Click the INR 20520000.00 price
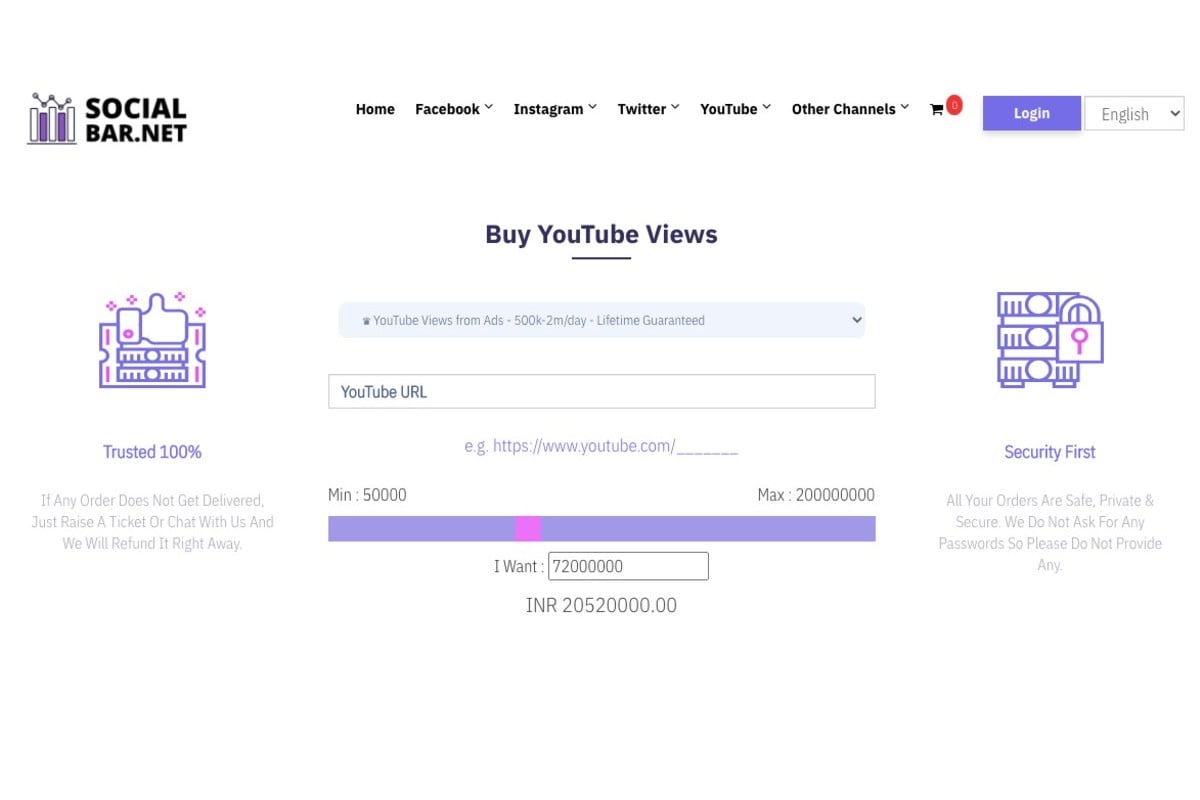This screenshot has width=1200, height=800. point(601,605)
